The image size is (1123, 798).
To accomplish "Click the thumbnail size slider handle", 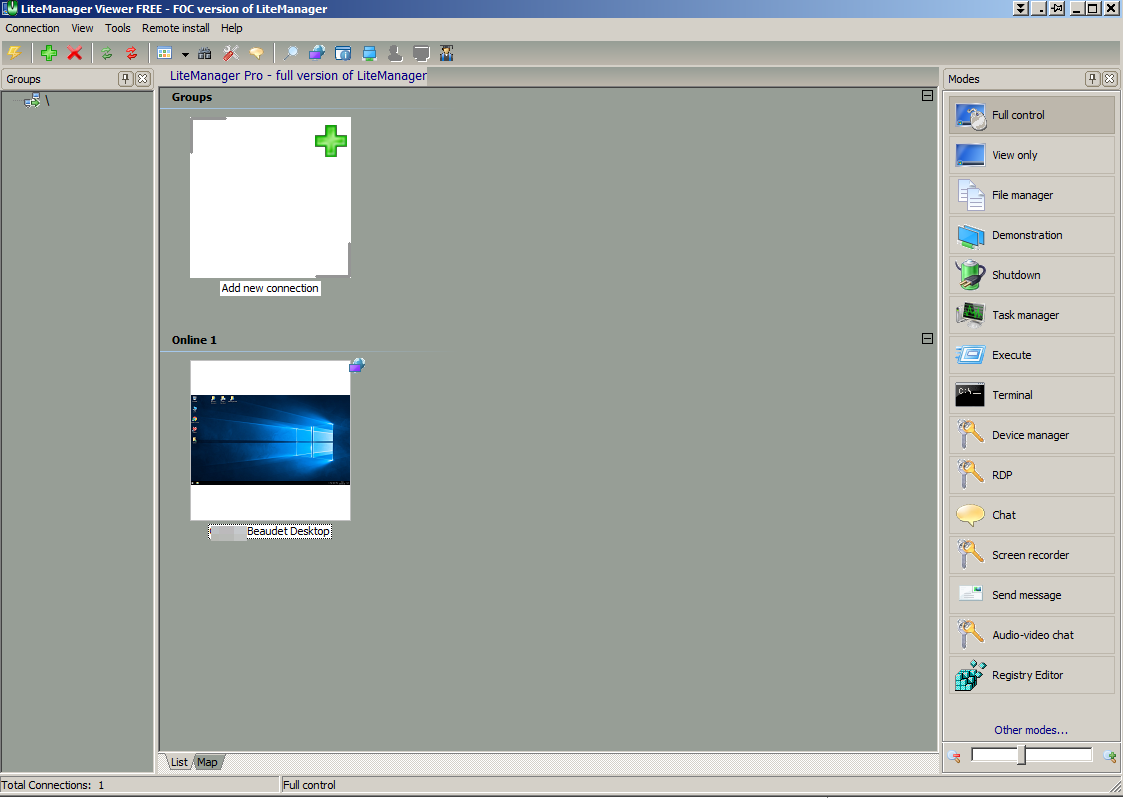I will (x=1021, y=755).
